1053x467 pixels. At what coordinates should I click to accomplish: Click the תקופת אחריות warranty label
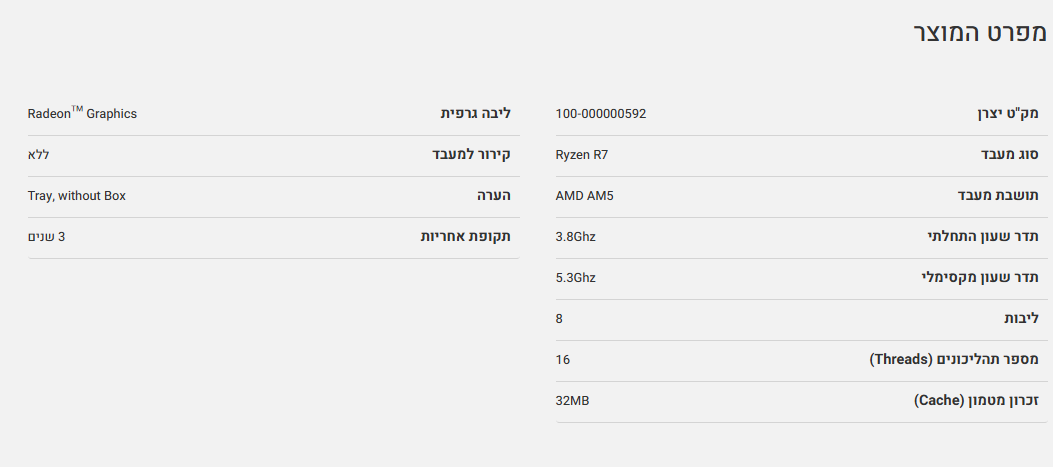465,237
